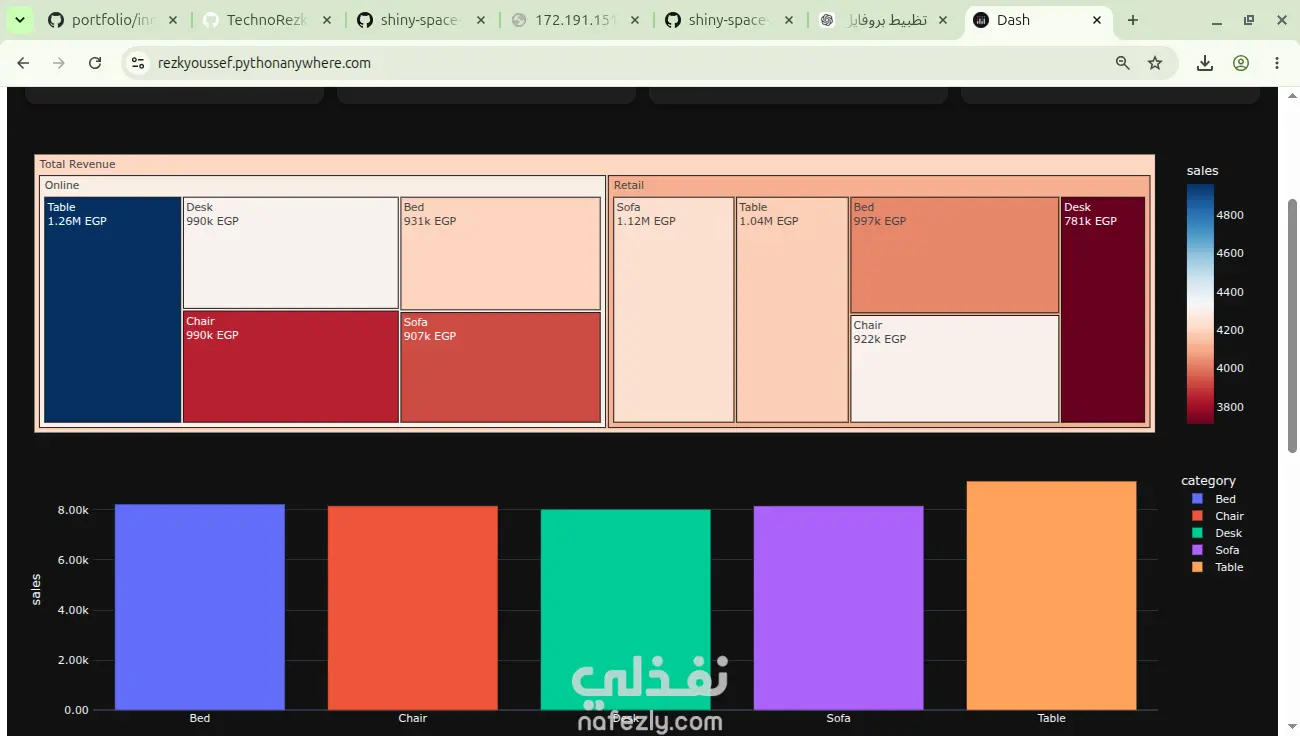Viewport: 1300px width, 736px height.
Task: Open the zoom magnifier icon in address bar
Action: (x=1123, y=63)
